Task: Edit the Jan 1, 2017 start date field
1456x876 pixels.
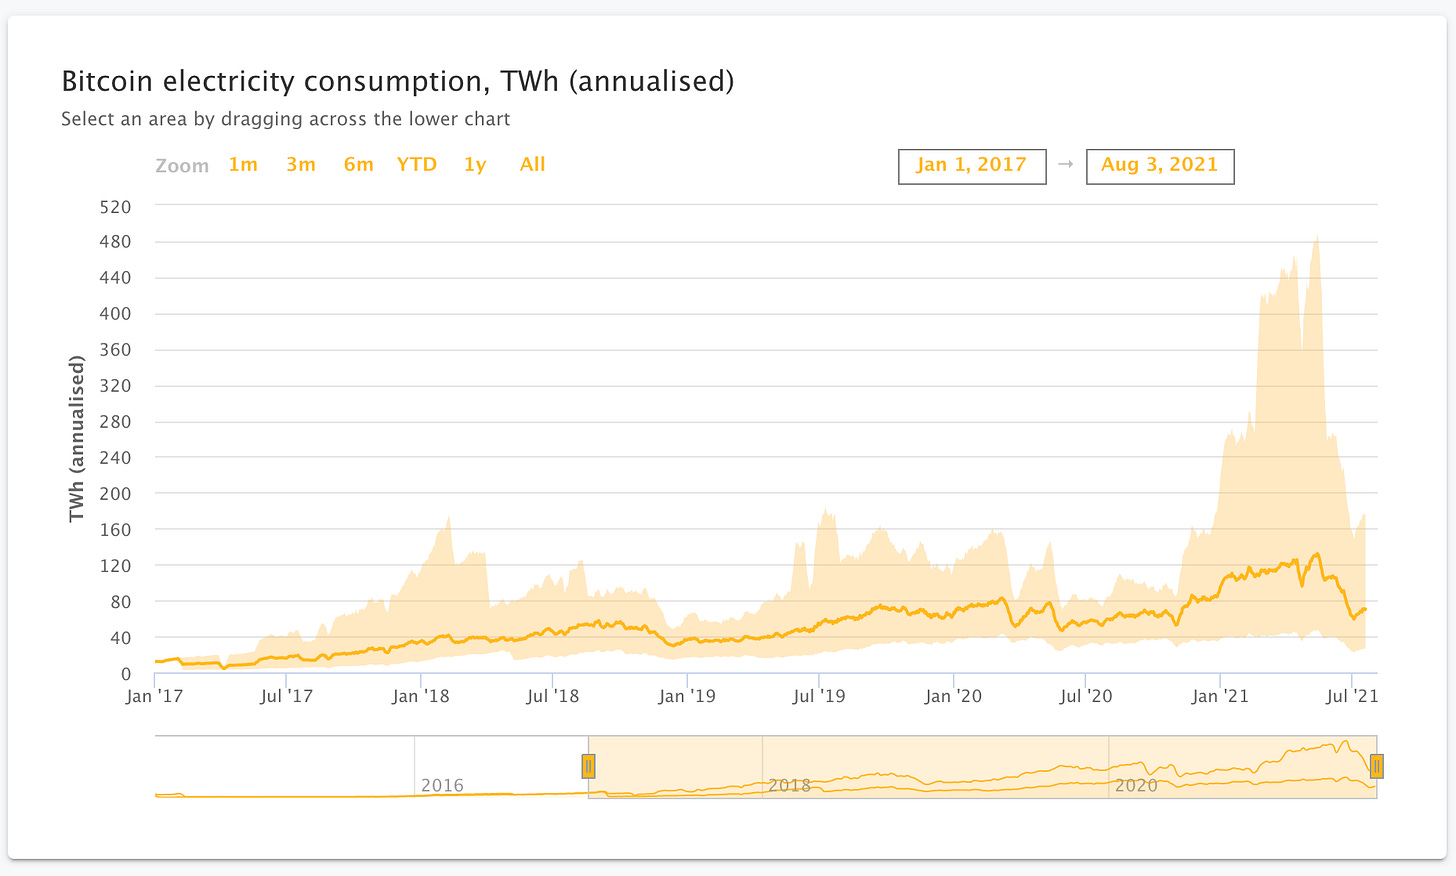Action: point(972,166)
